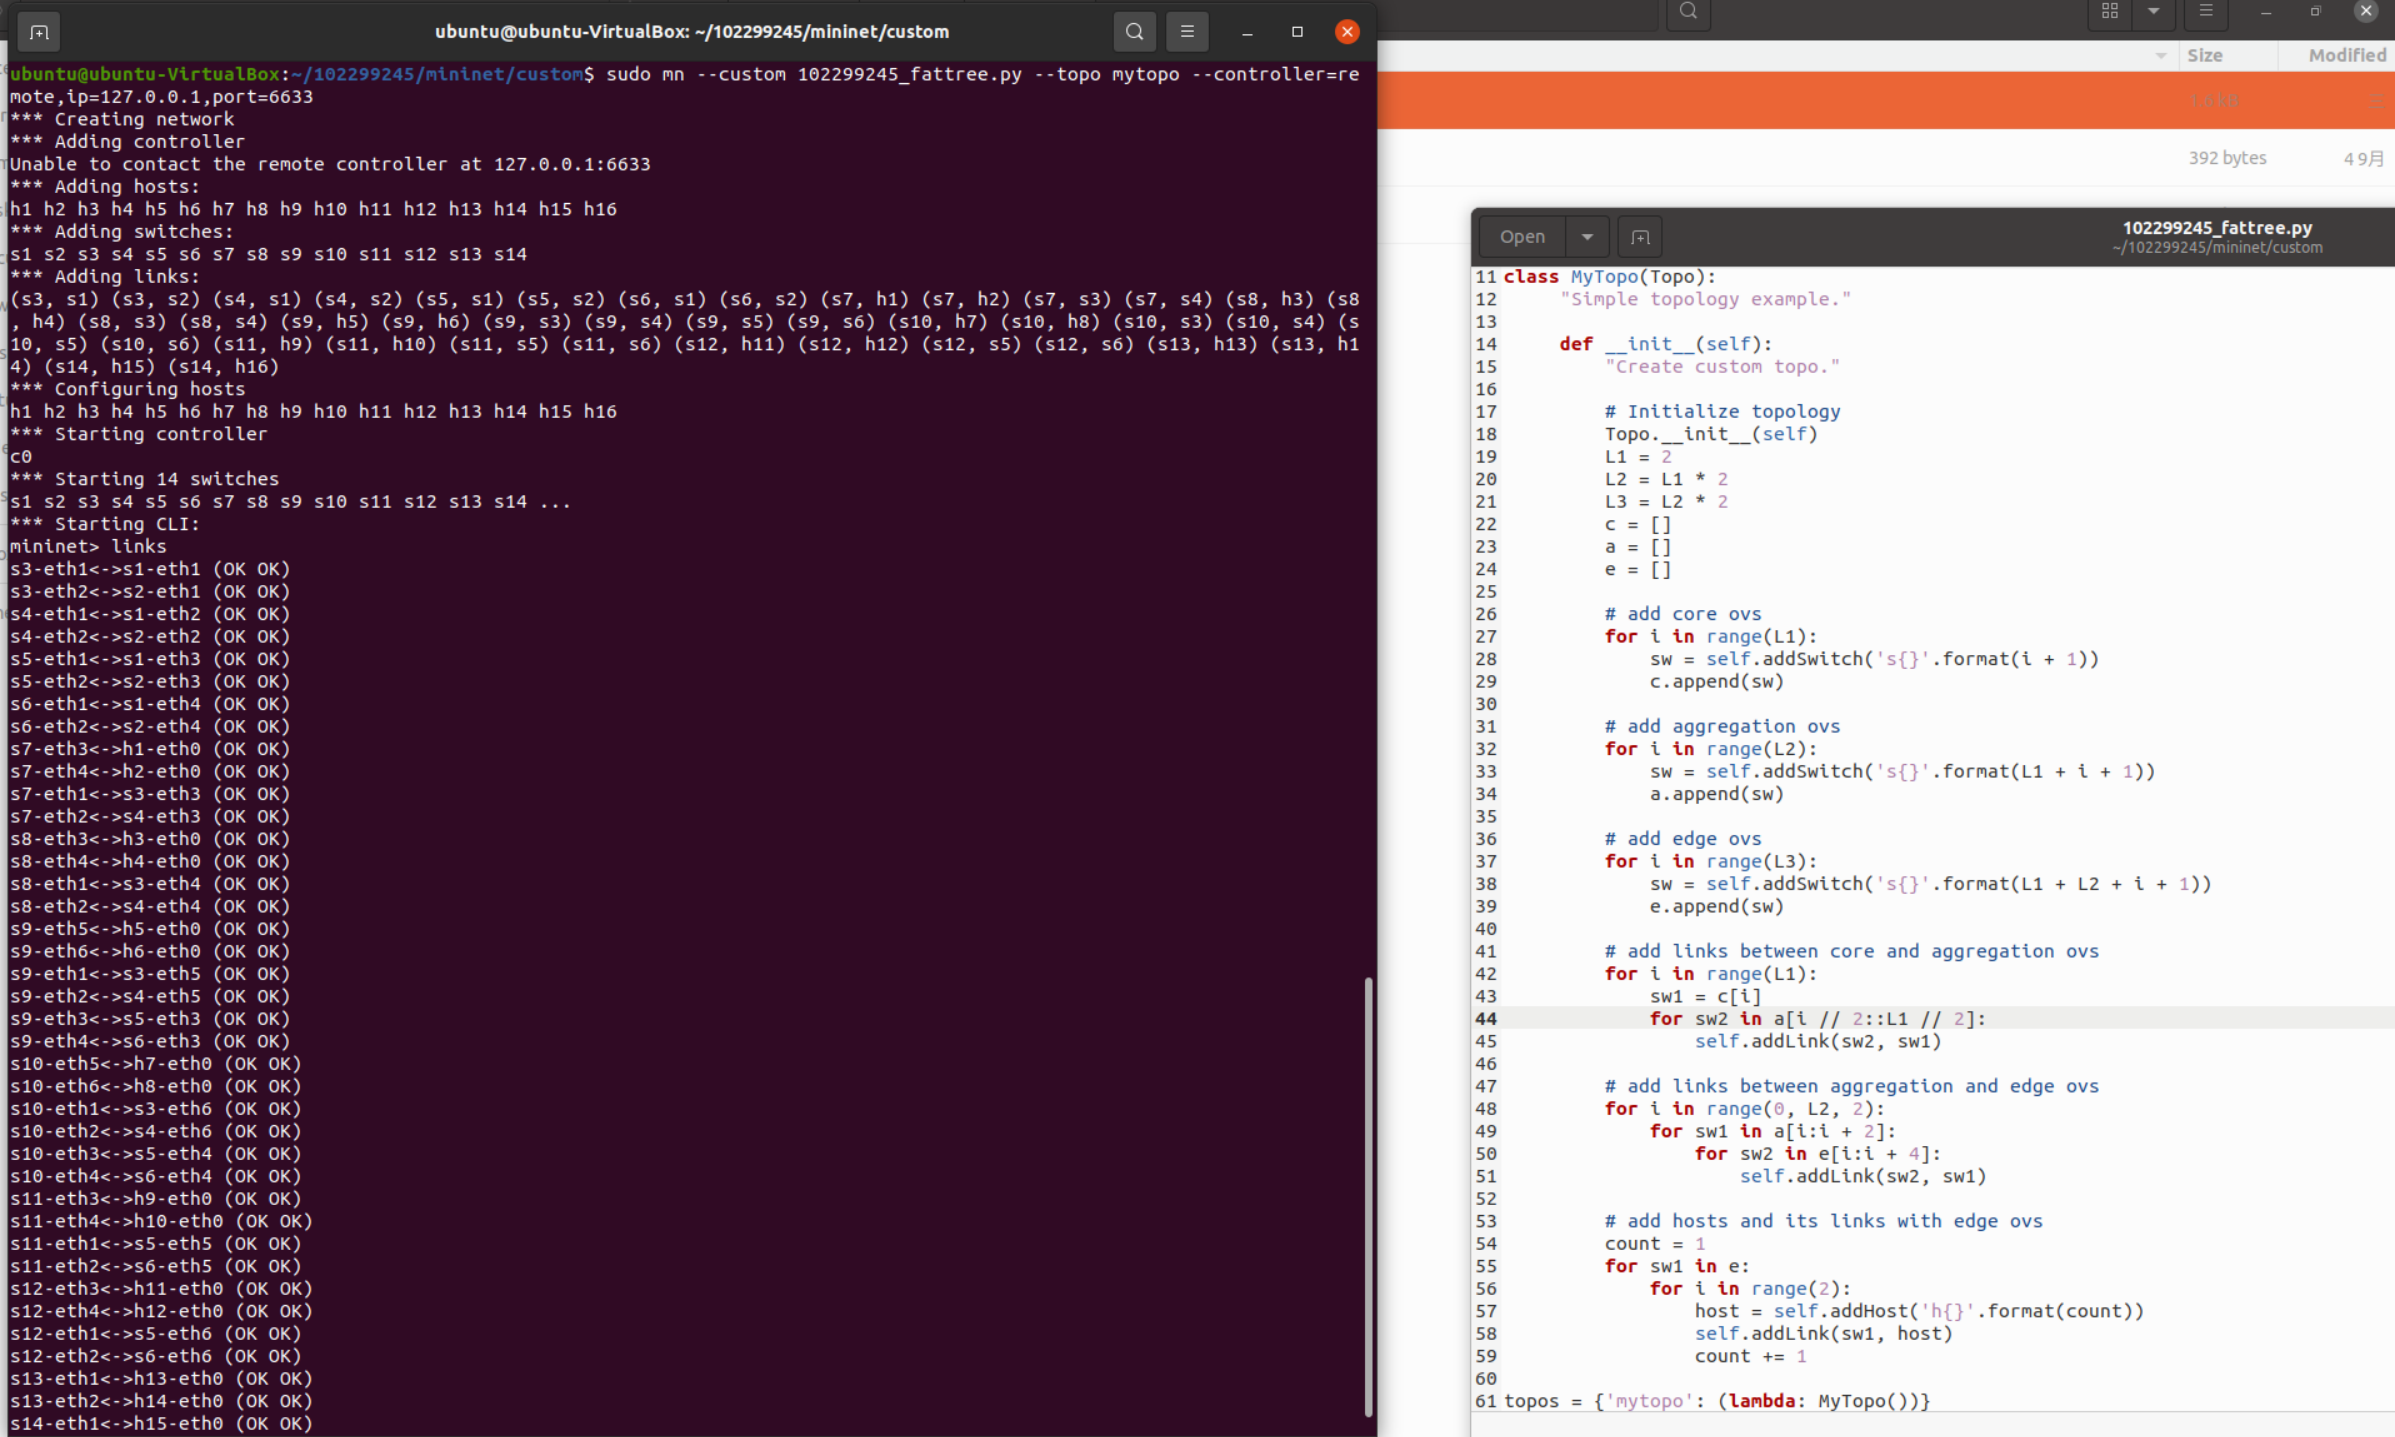Image resolution: width=2395 pixels, height=1437 pixels.
Task: Create new document in text editor
Action: tap(1640, 237)
